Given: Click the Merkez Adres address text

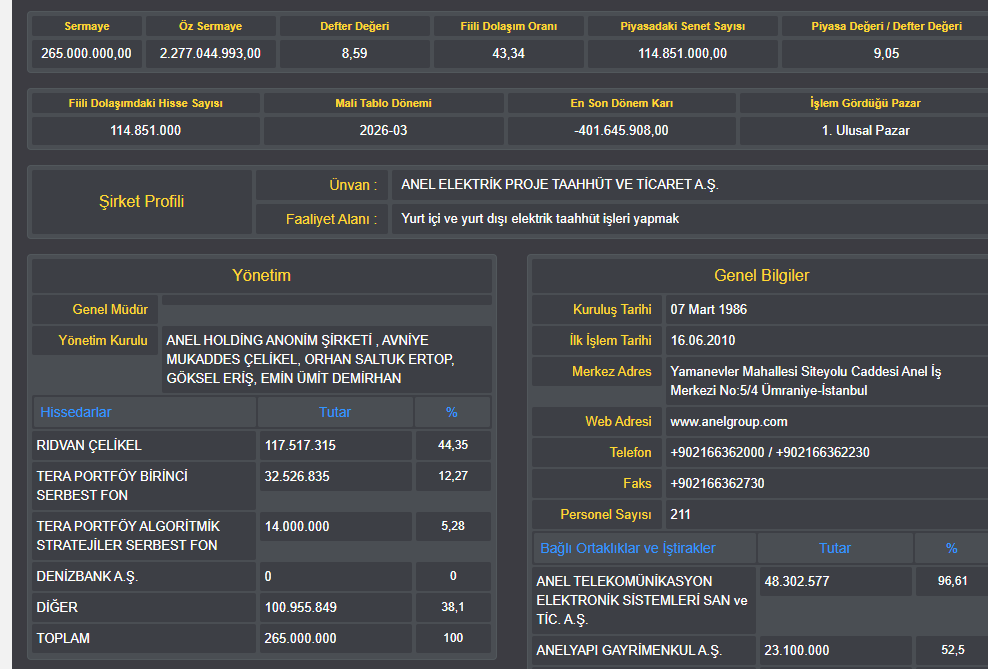Looking at the screenshot, I should pos(805,380).
